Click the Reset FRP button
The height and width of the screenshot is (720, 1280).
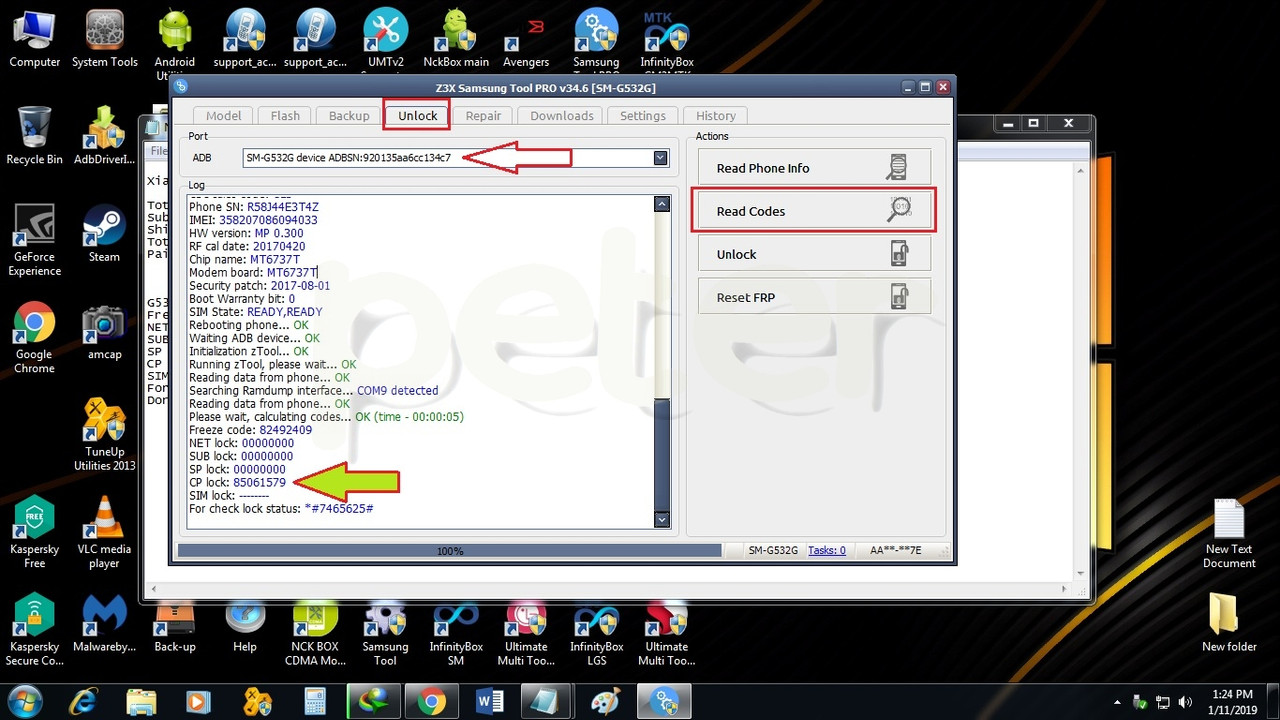pos(814,297)
